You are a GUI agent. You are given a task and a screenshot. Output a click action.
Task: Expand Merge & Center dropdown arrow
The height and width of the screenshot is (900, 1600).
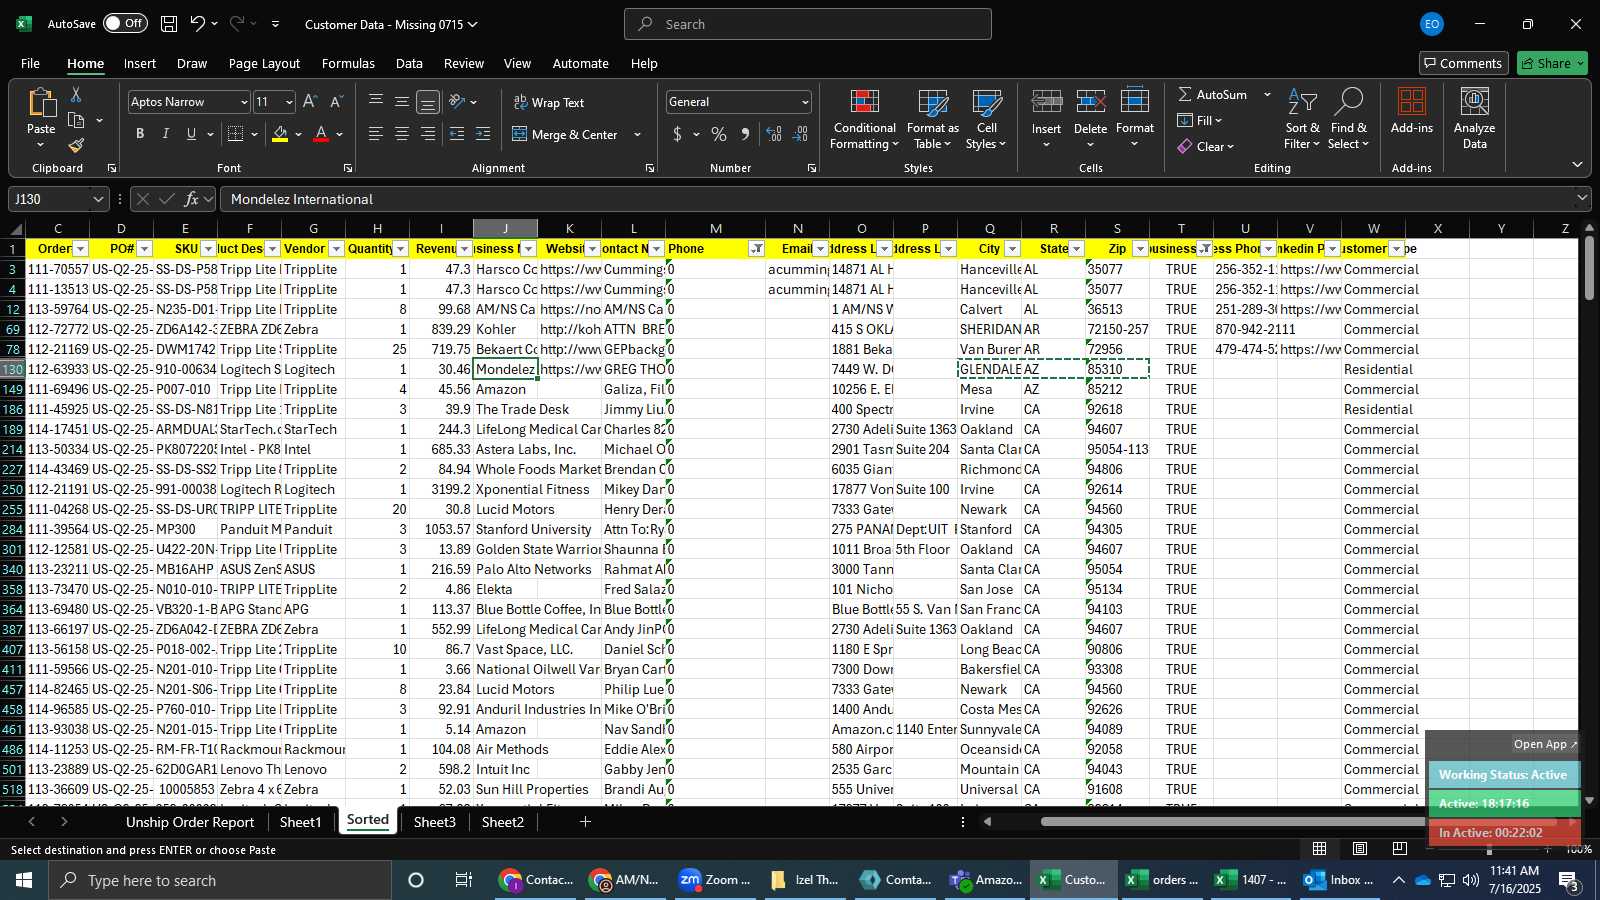(x=637, y=134)
